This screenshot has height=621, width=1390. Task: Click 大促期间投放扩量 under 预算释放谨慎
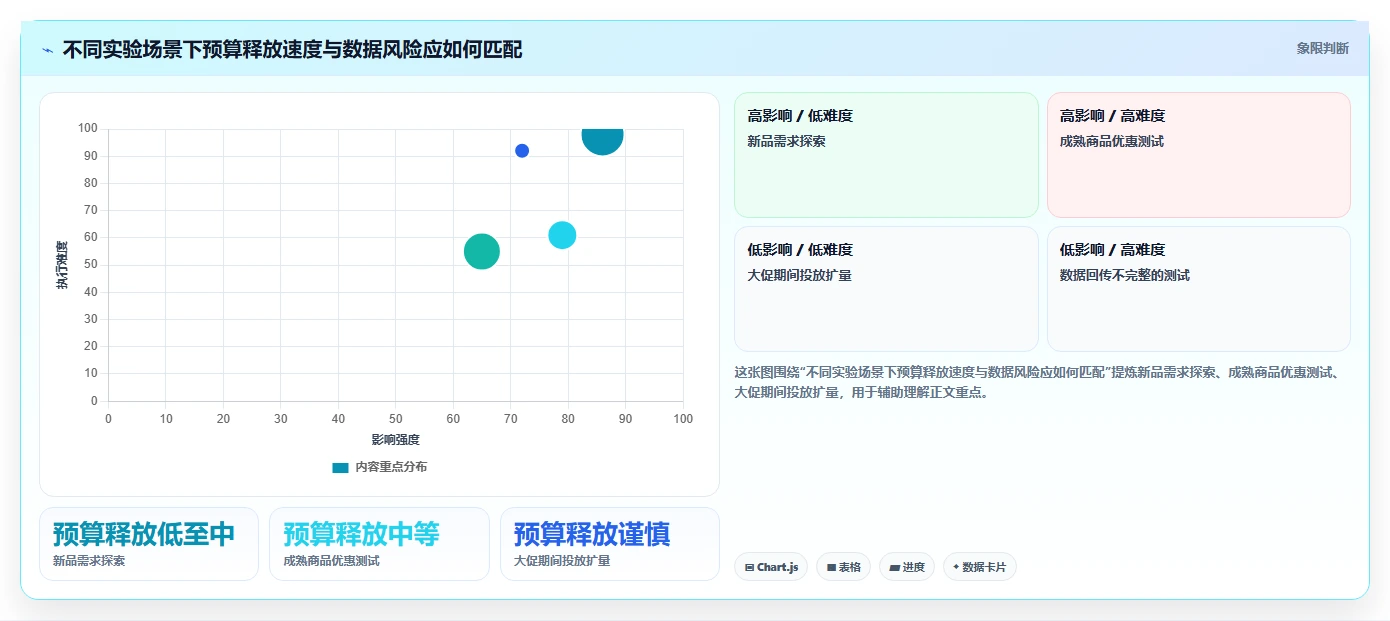(x=562, y=561)
